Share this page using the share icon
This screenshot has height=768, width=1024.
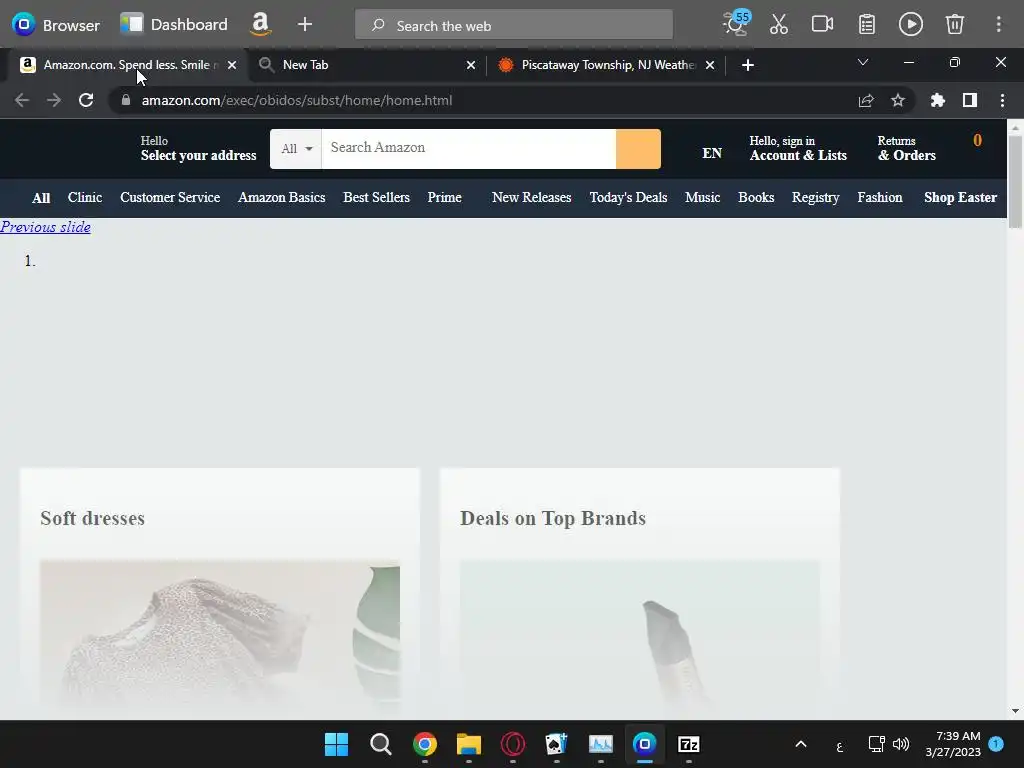pos(866,100)
